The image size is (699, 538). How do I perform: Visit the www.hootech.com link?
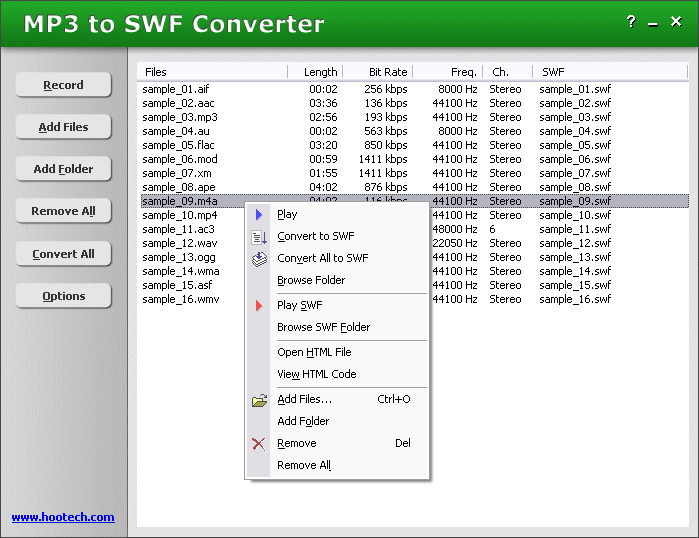[63, 517]
